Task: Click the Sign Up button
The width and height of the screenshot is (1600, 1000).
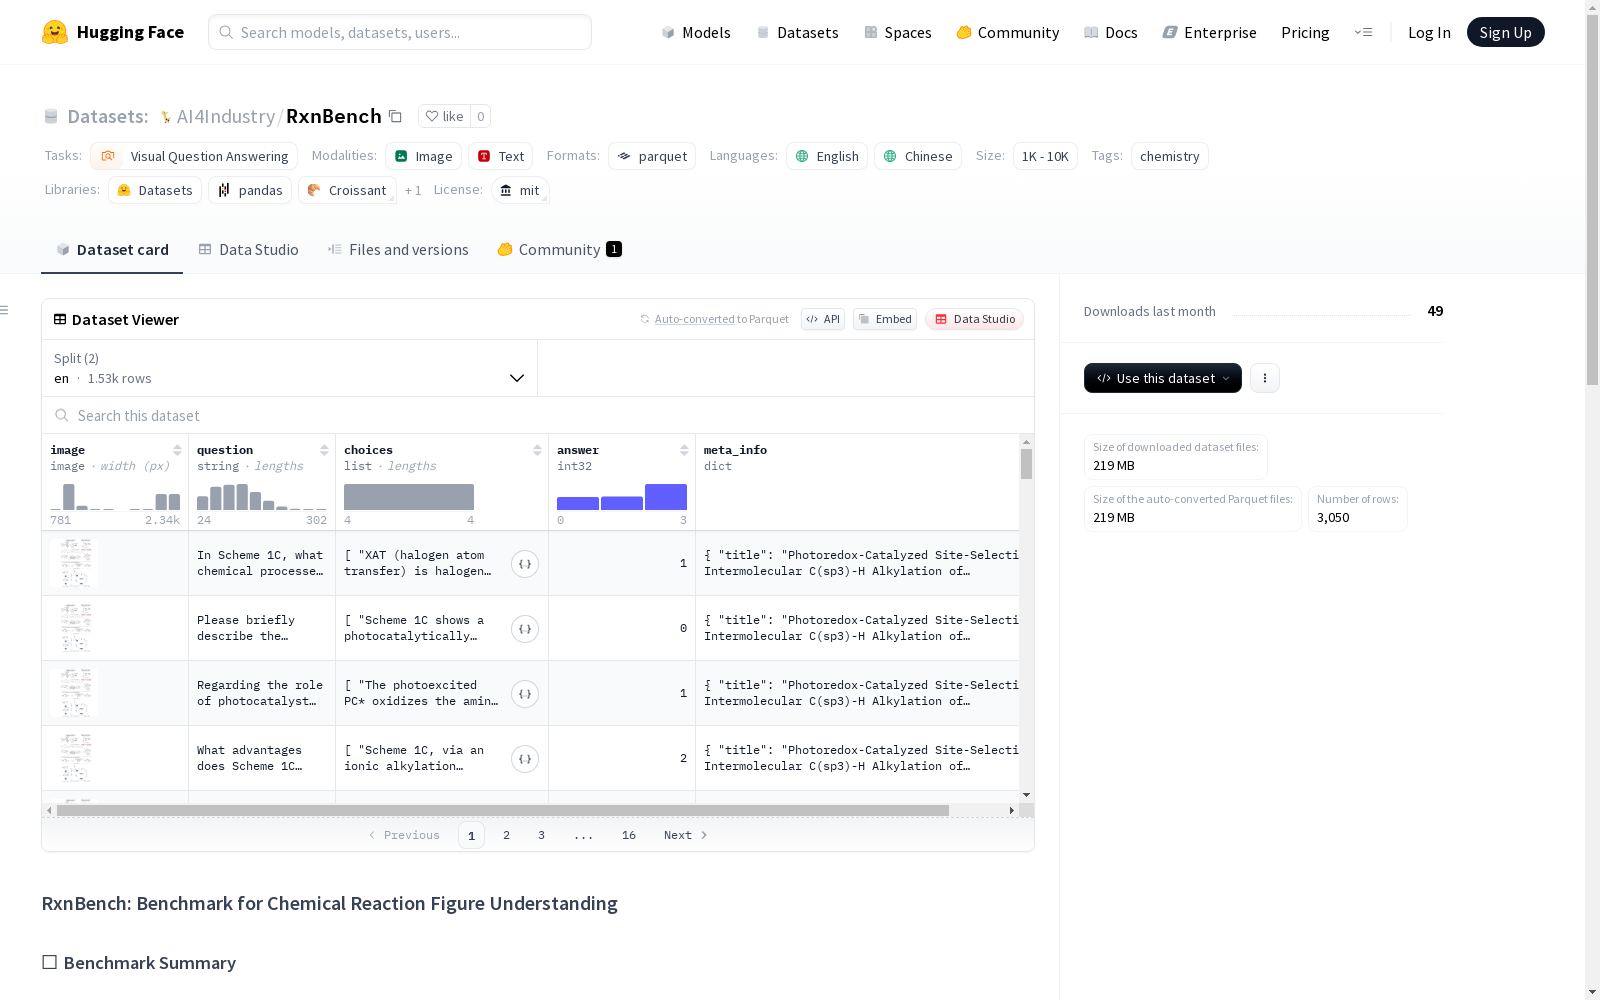Action: pyautogui.click(x=1506, y=32)
